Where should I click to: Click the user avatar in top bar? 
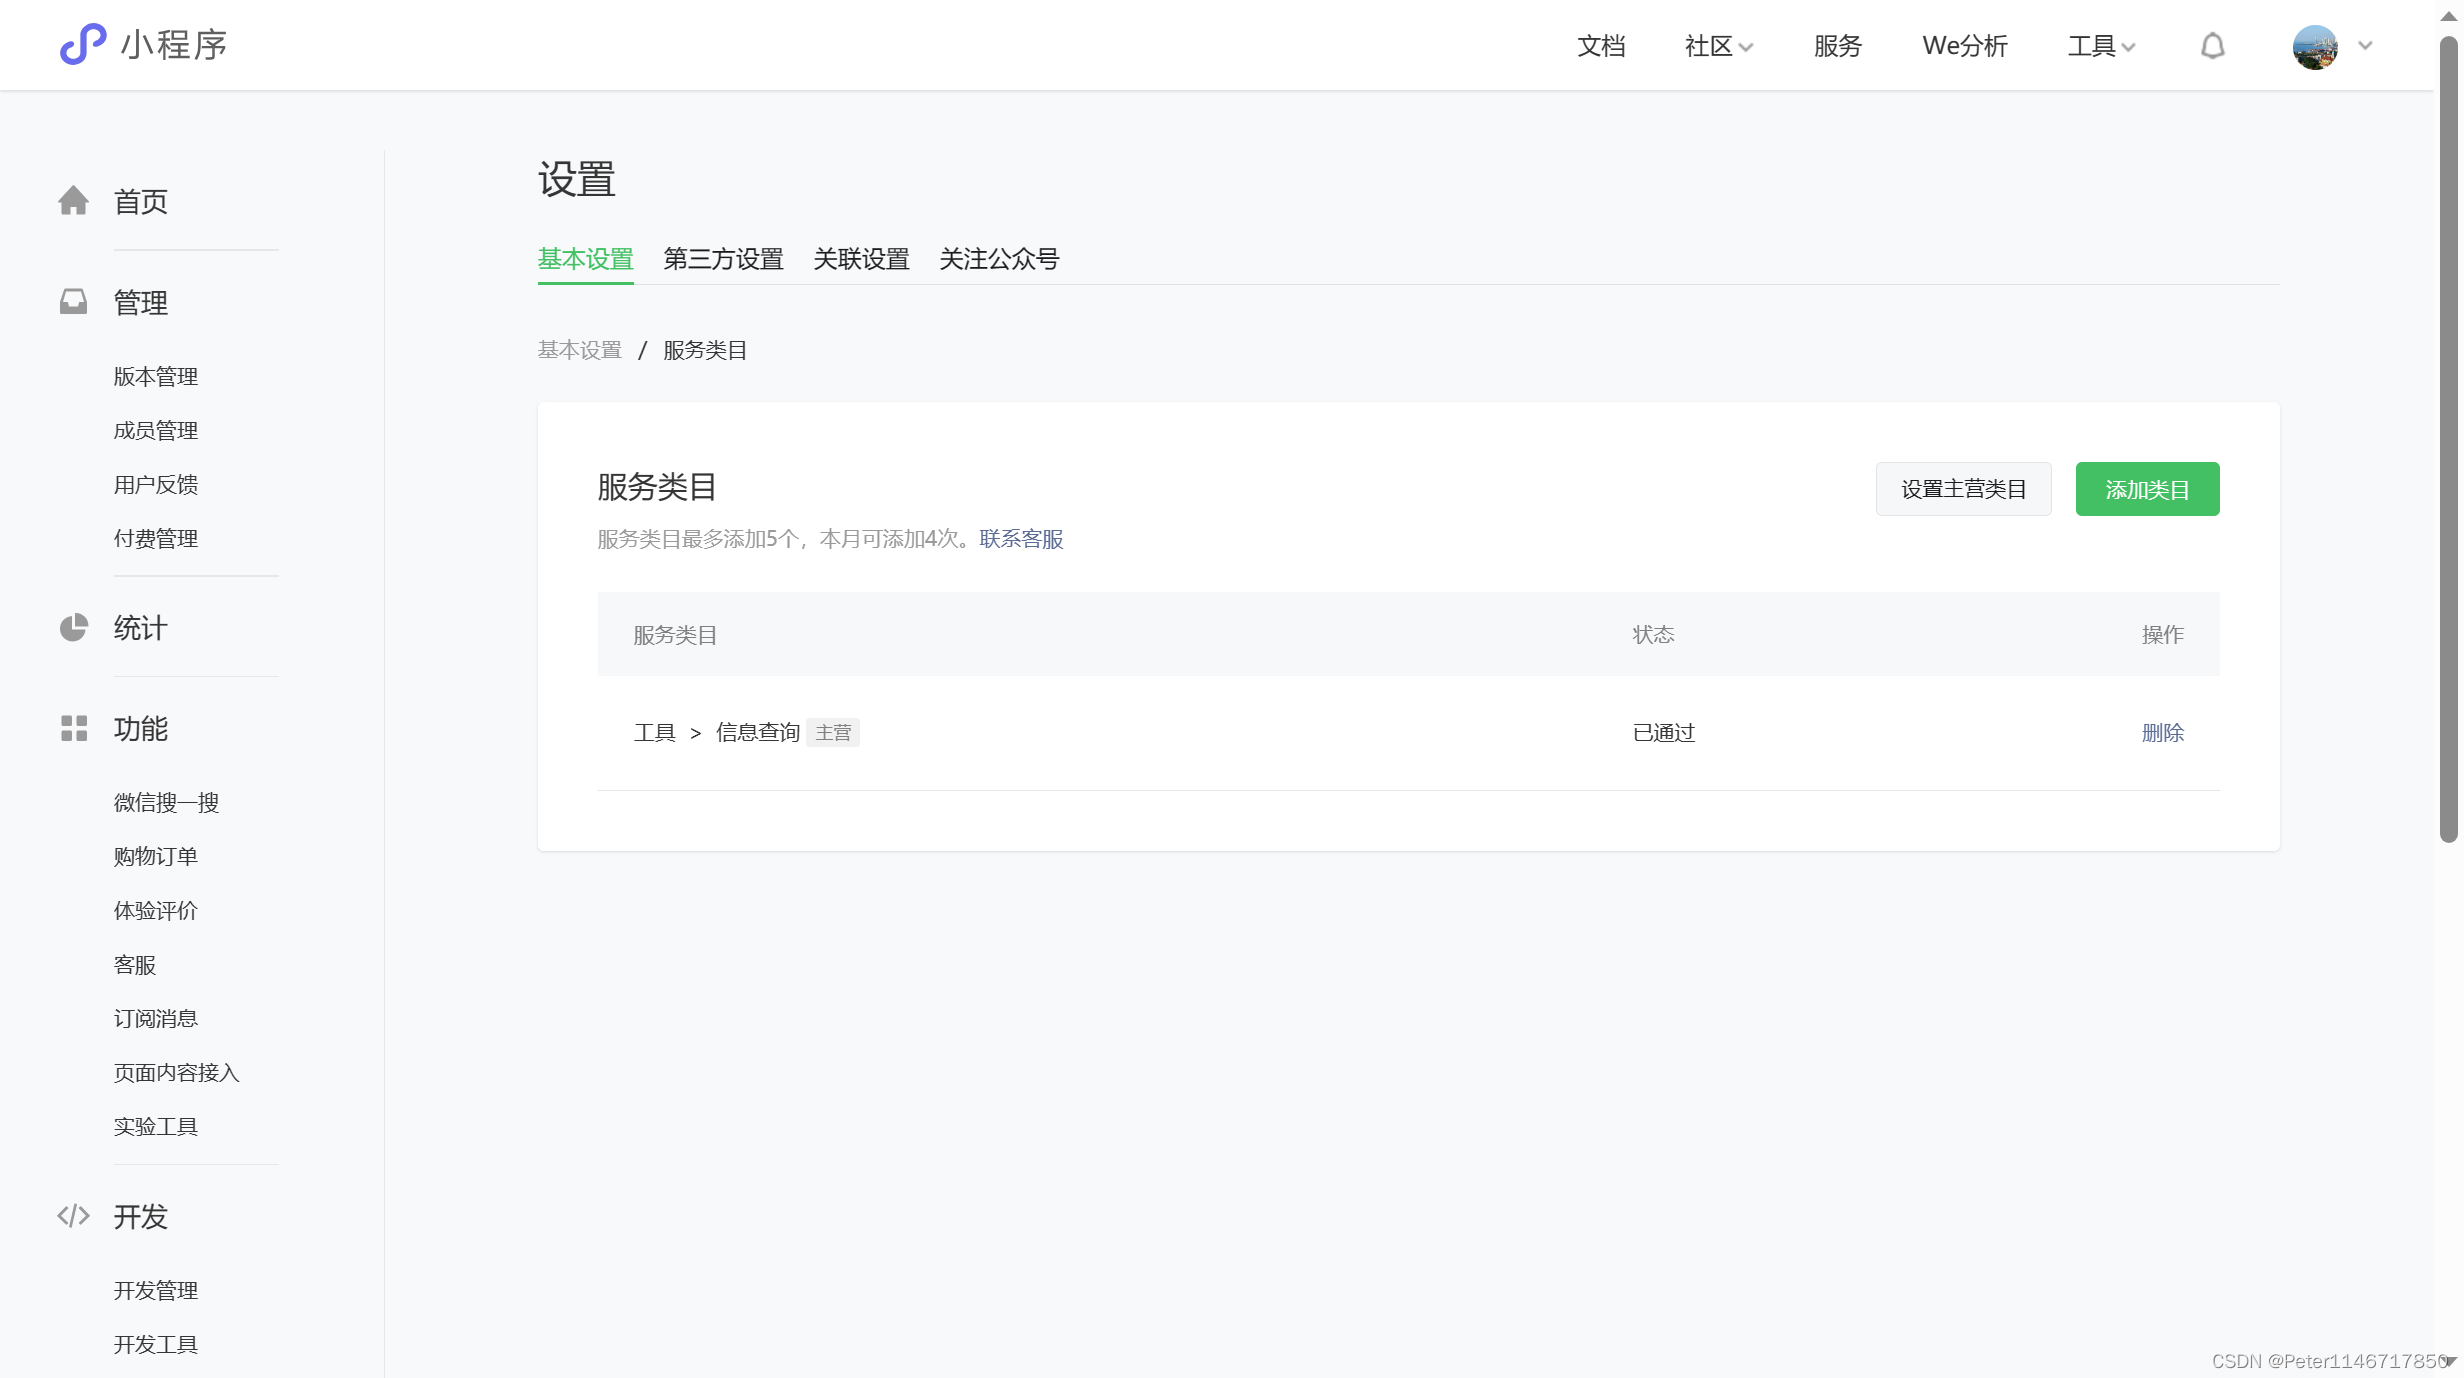2315,46
